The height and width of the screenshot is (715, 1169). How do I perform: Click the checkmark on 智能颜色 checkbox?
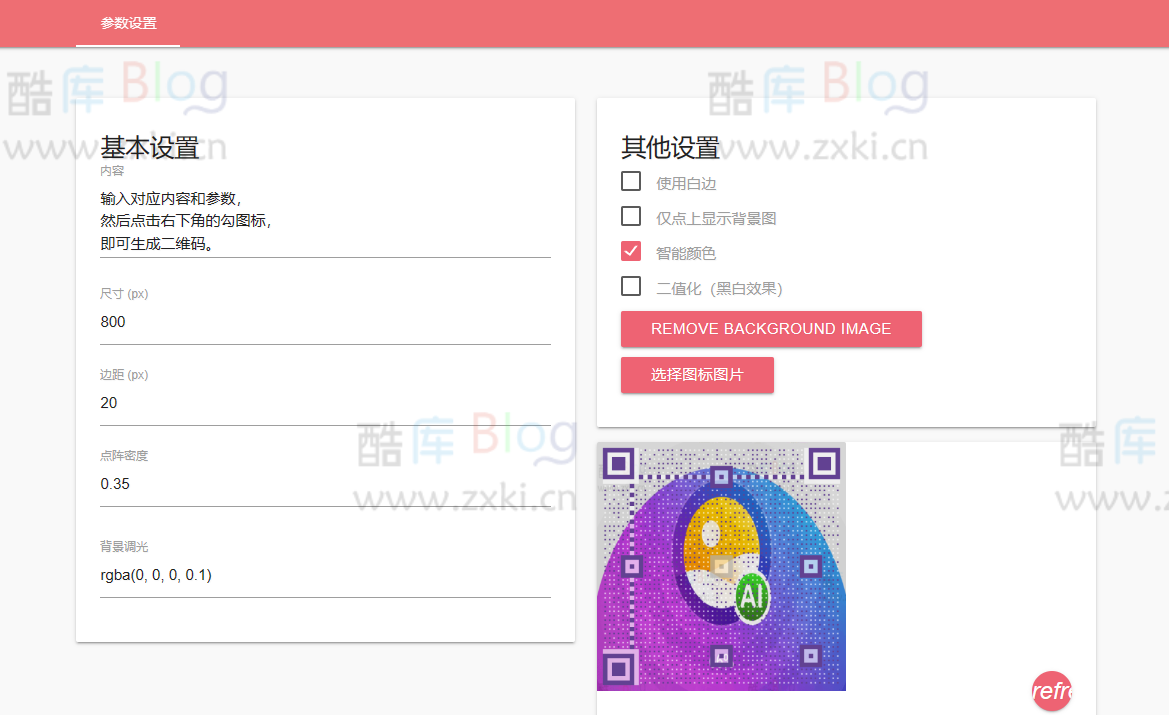tap(630, 253)
